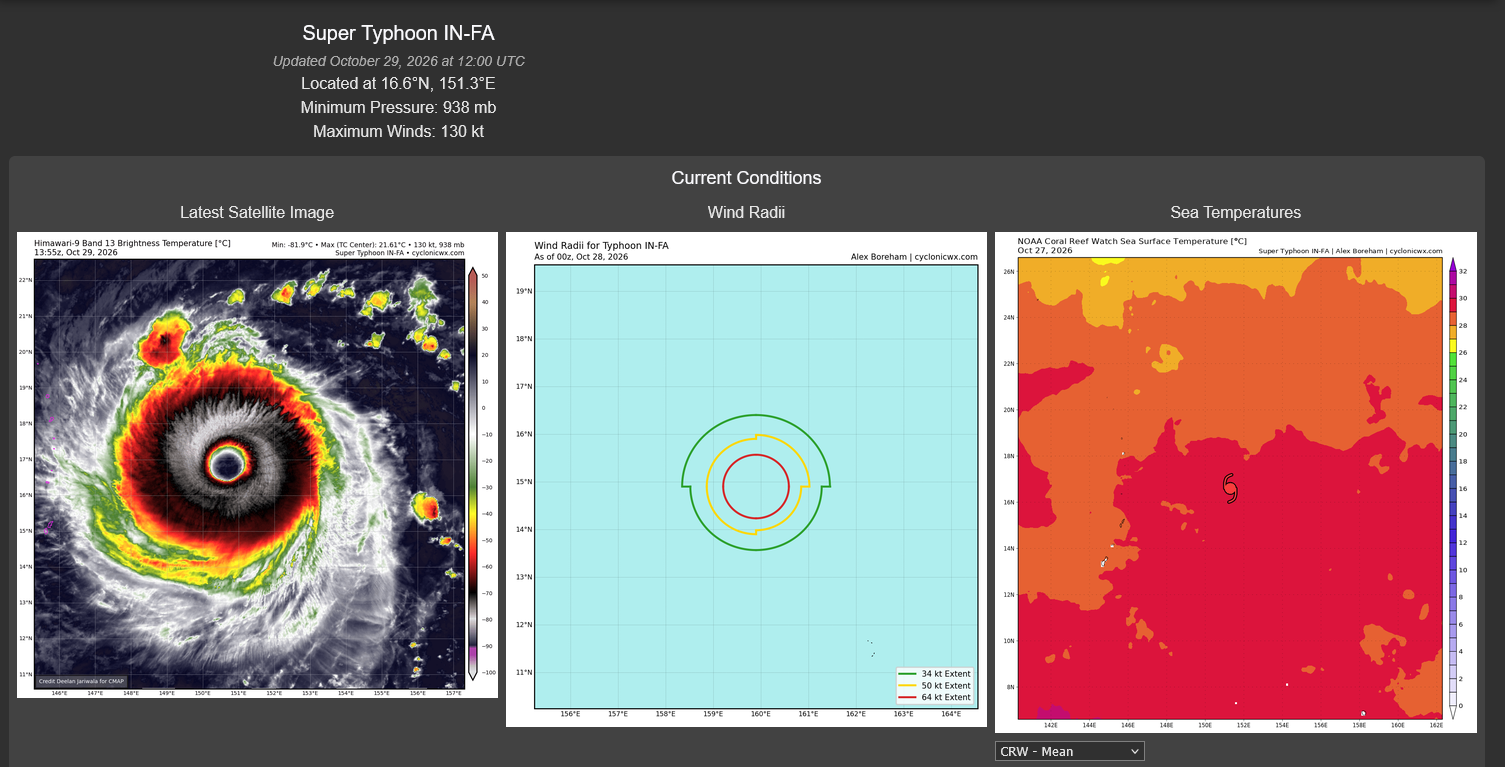Click the Super Typhoon IN-FA title
Image resolution: width=1505 pixels, height=767 pixels.
pos(398,34)
